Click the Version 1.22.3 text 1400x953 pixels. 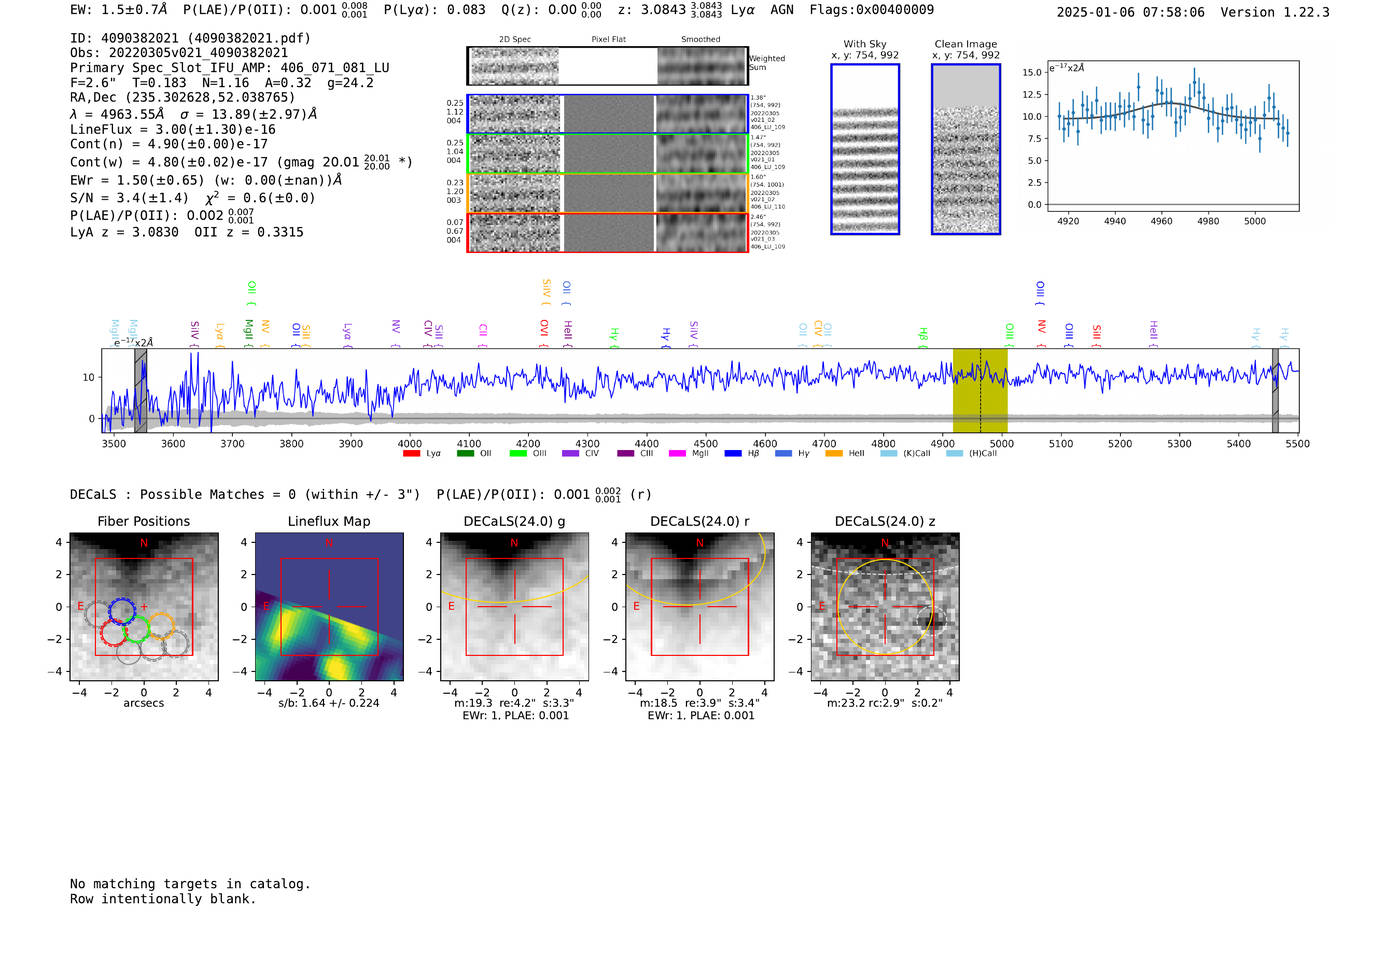click(x=1275, y=12)
